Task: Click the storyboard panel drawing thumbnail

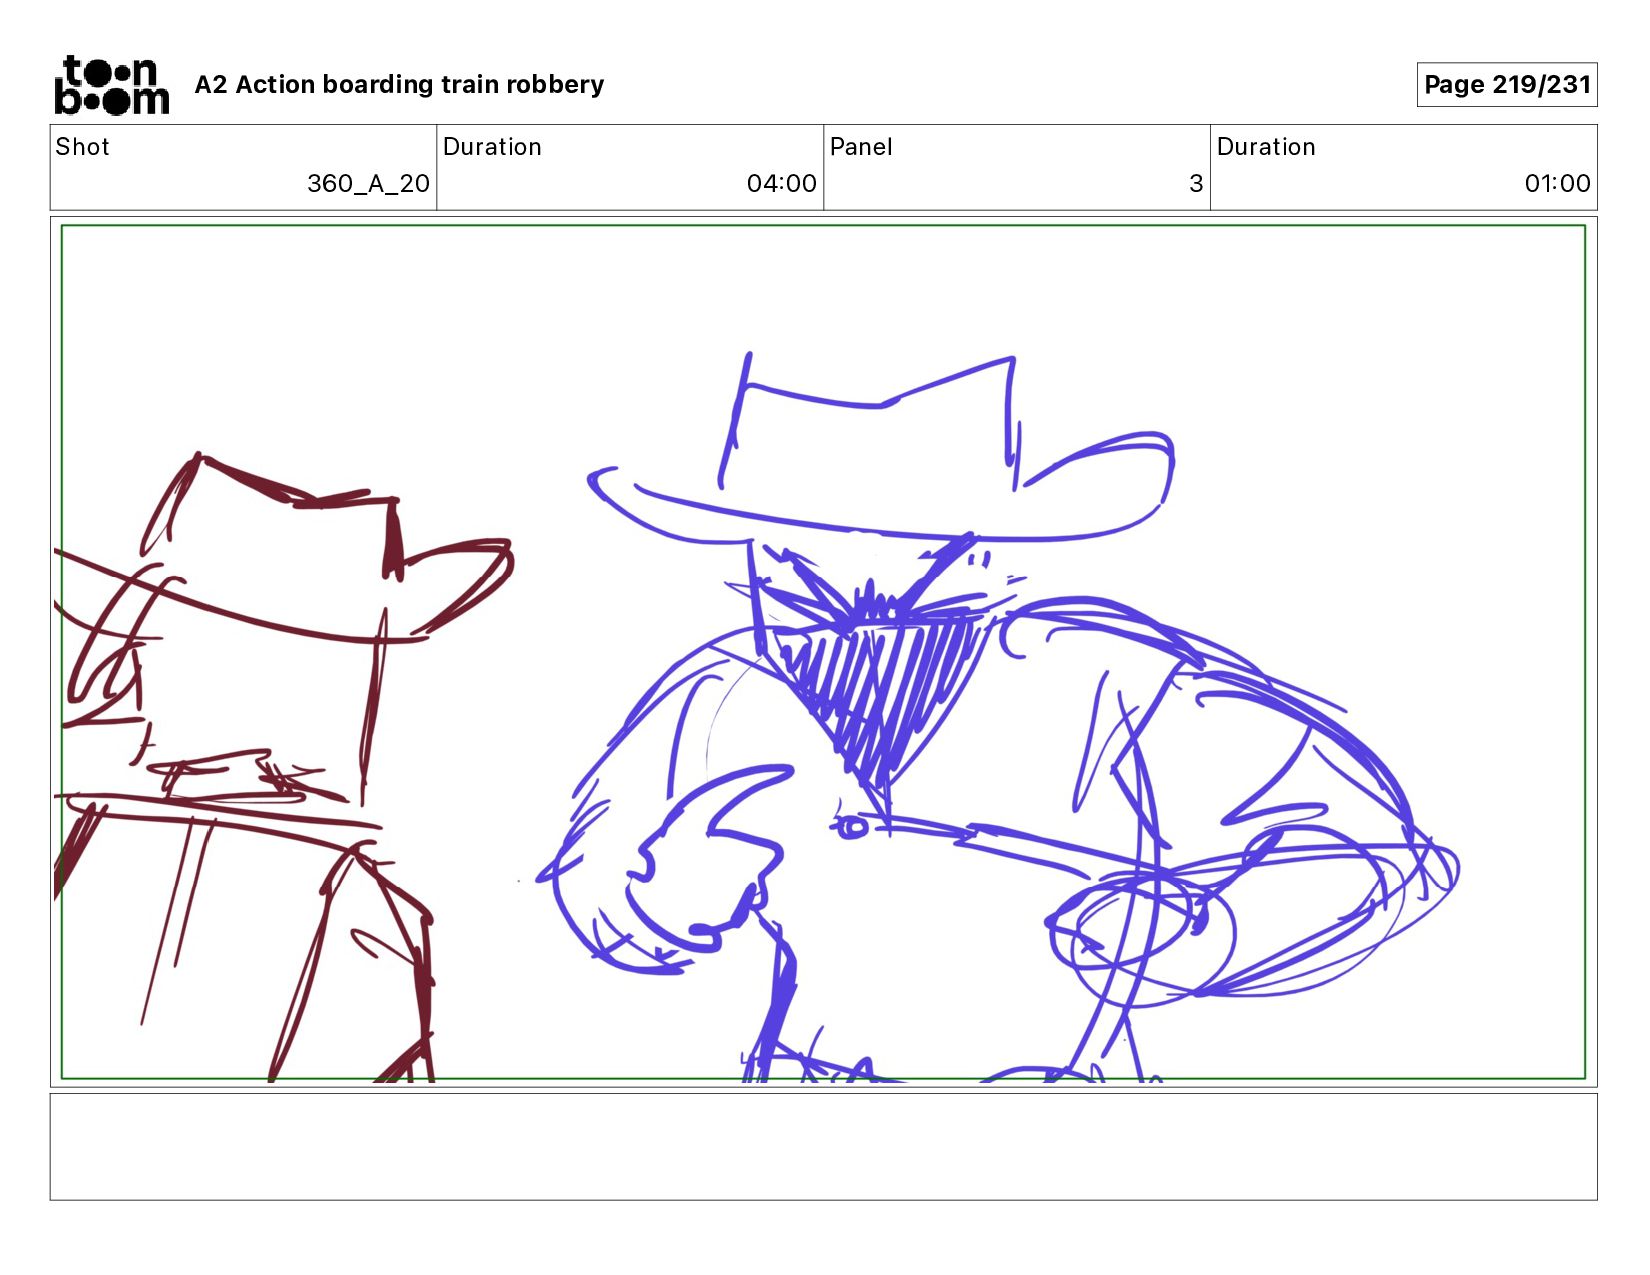Action: pos(823,652)
